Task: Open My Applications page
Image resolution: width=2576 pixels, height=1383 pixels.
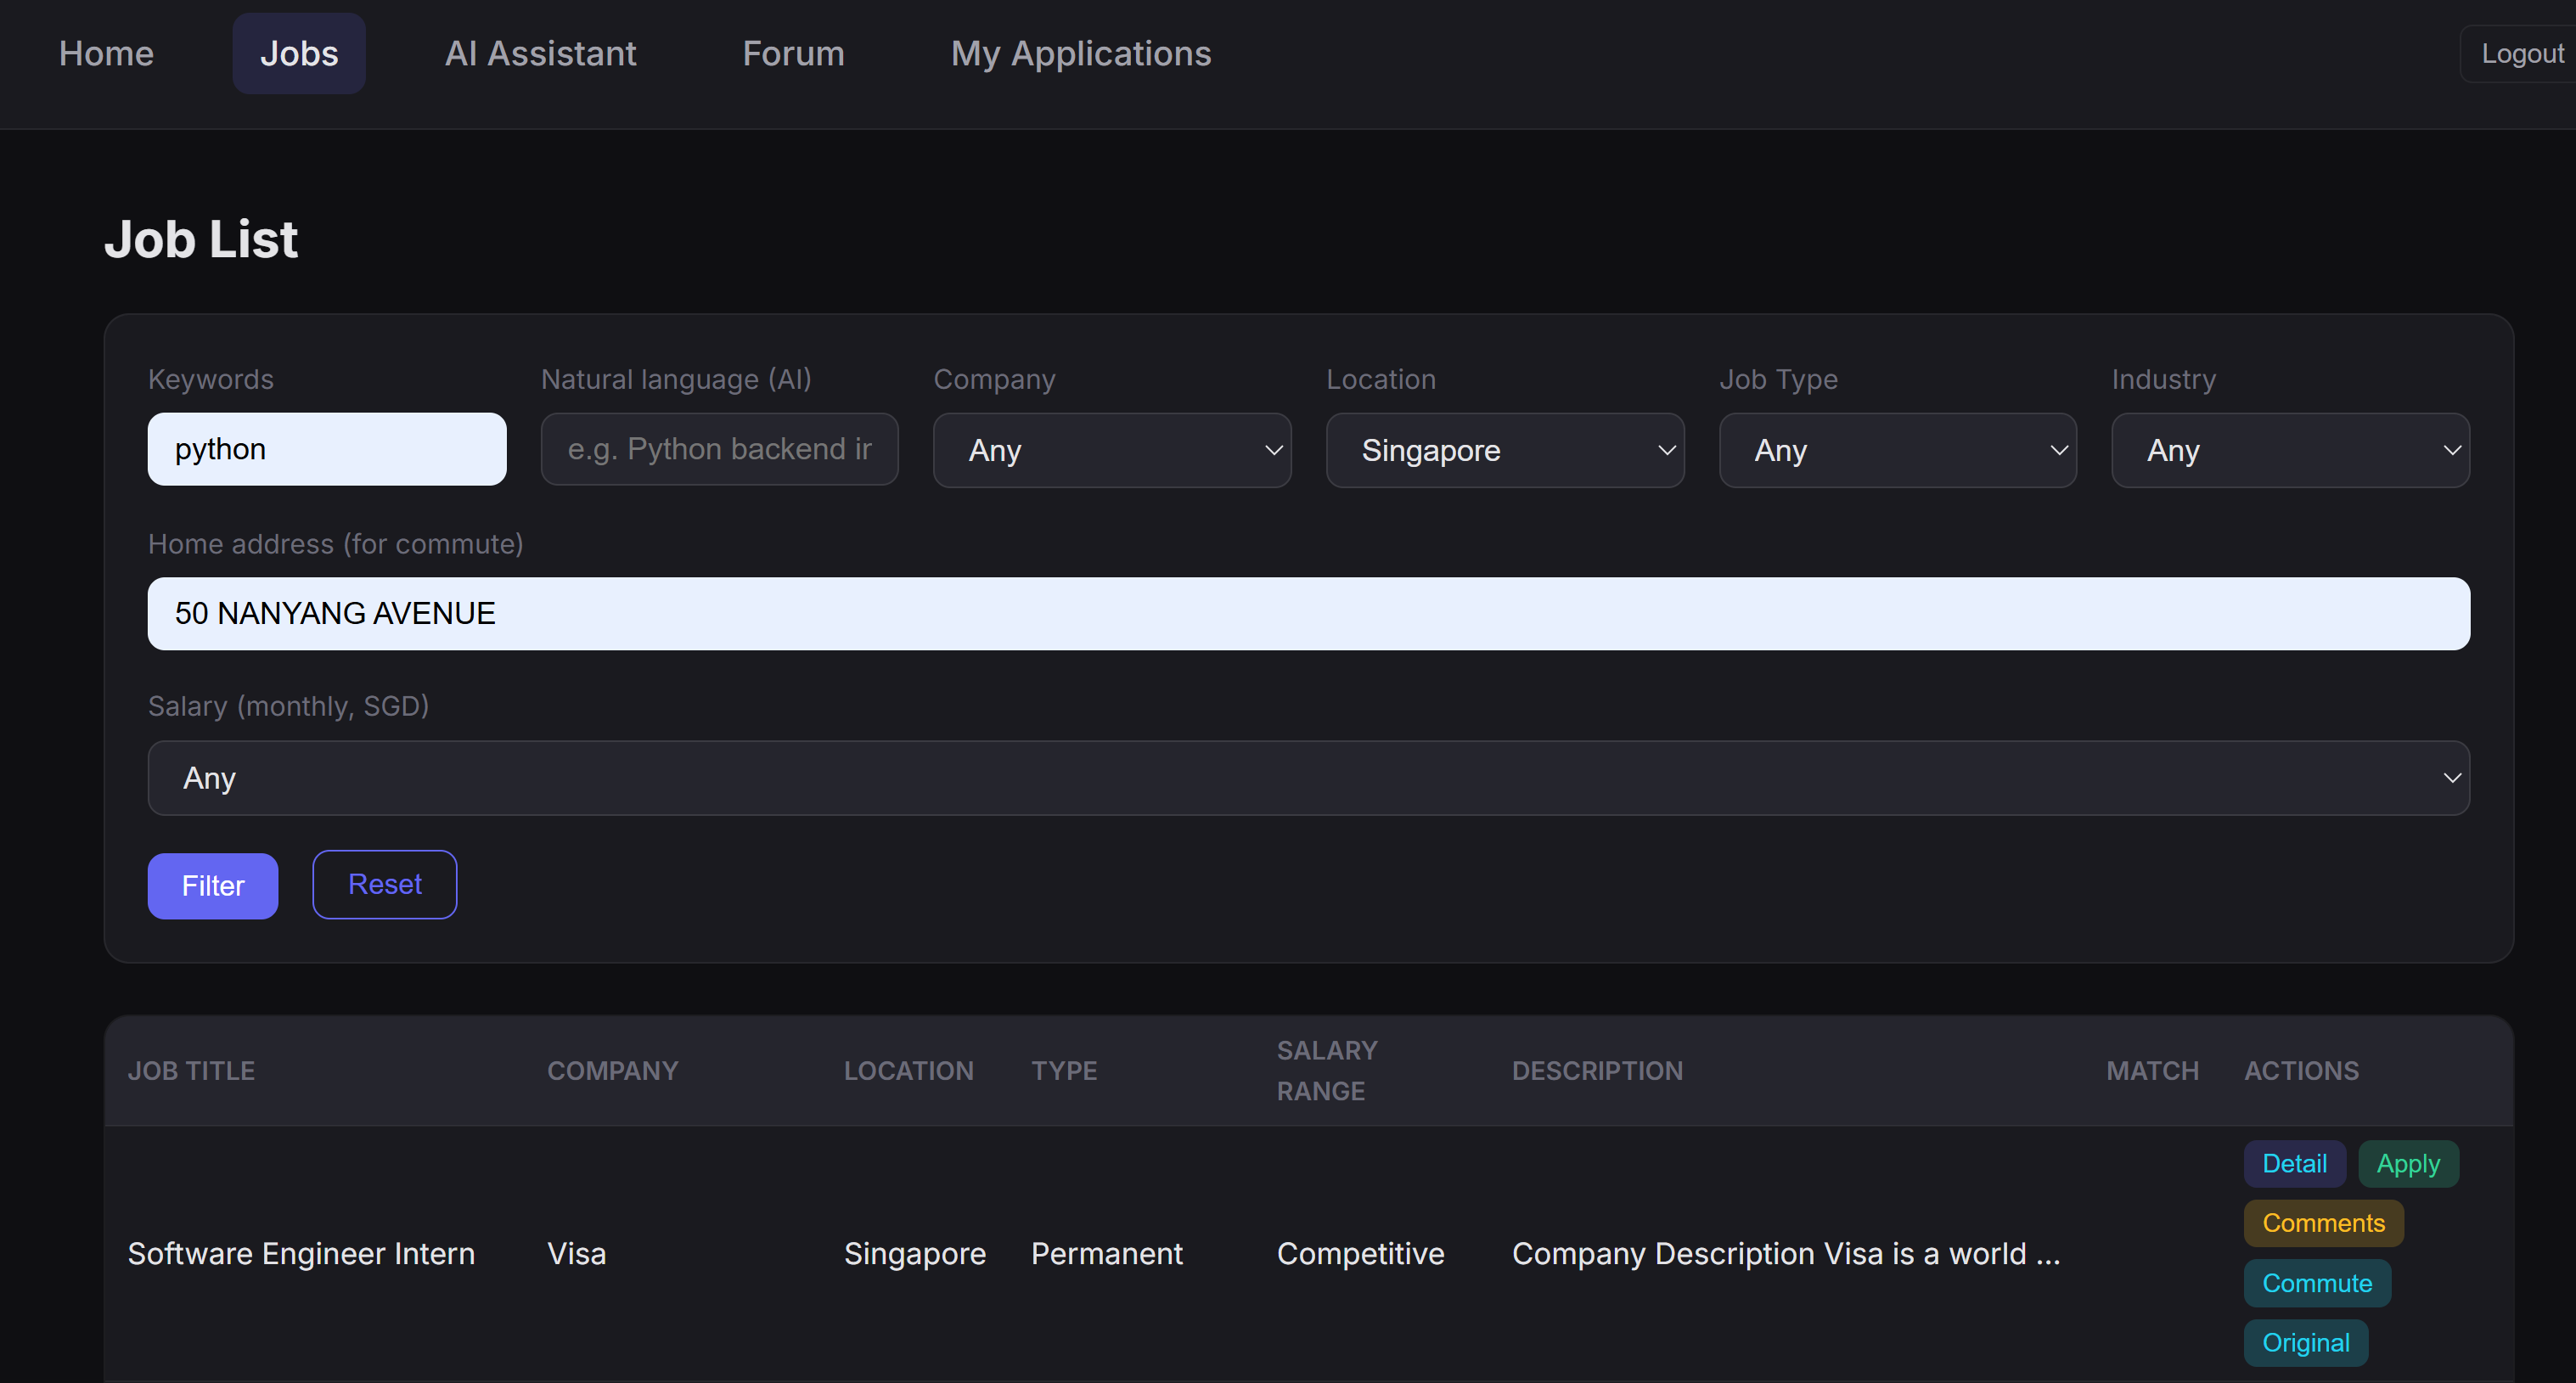Action: [x=1080, y=53]
